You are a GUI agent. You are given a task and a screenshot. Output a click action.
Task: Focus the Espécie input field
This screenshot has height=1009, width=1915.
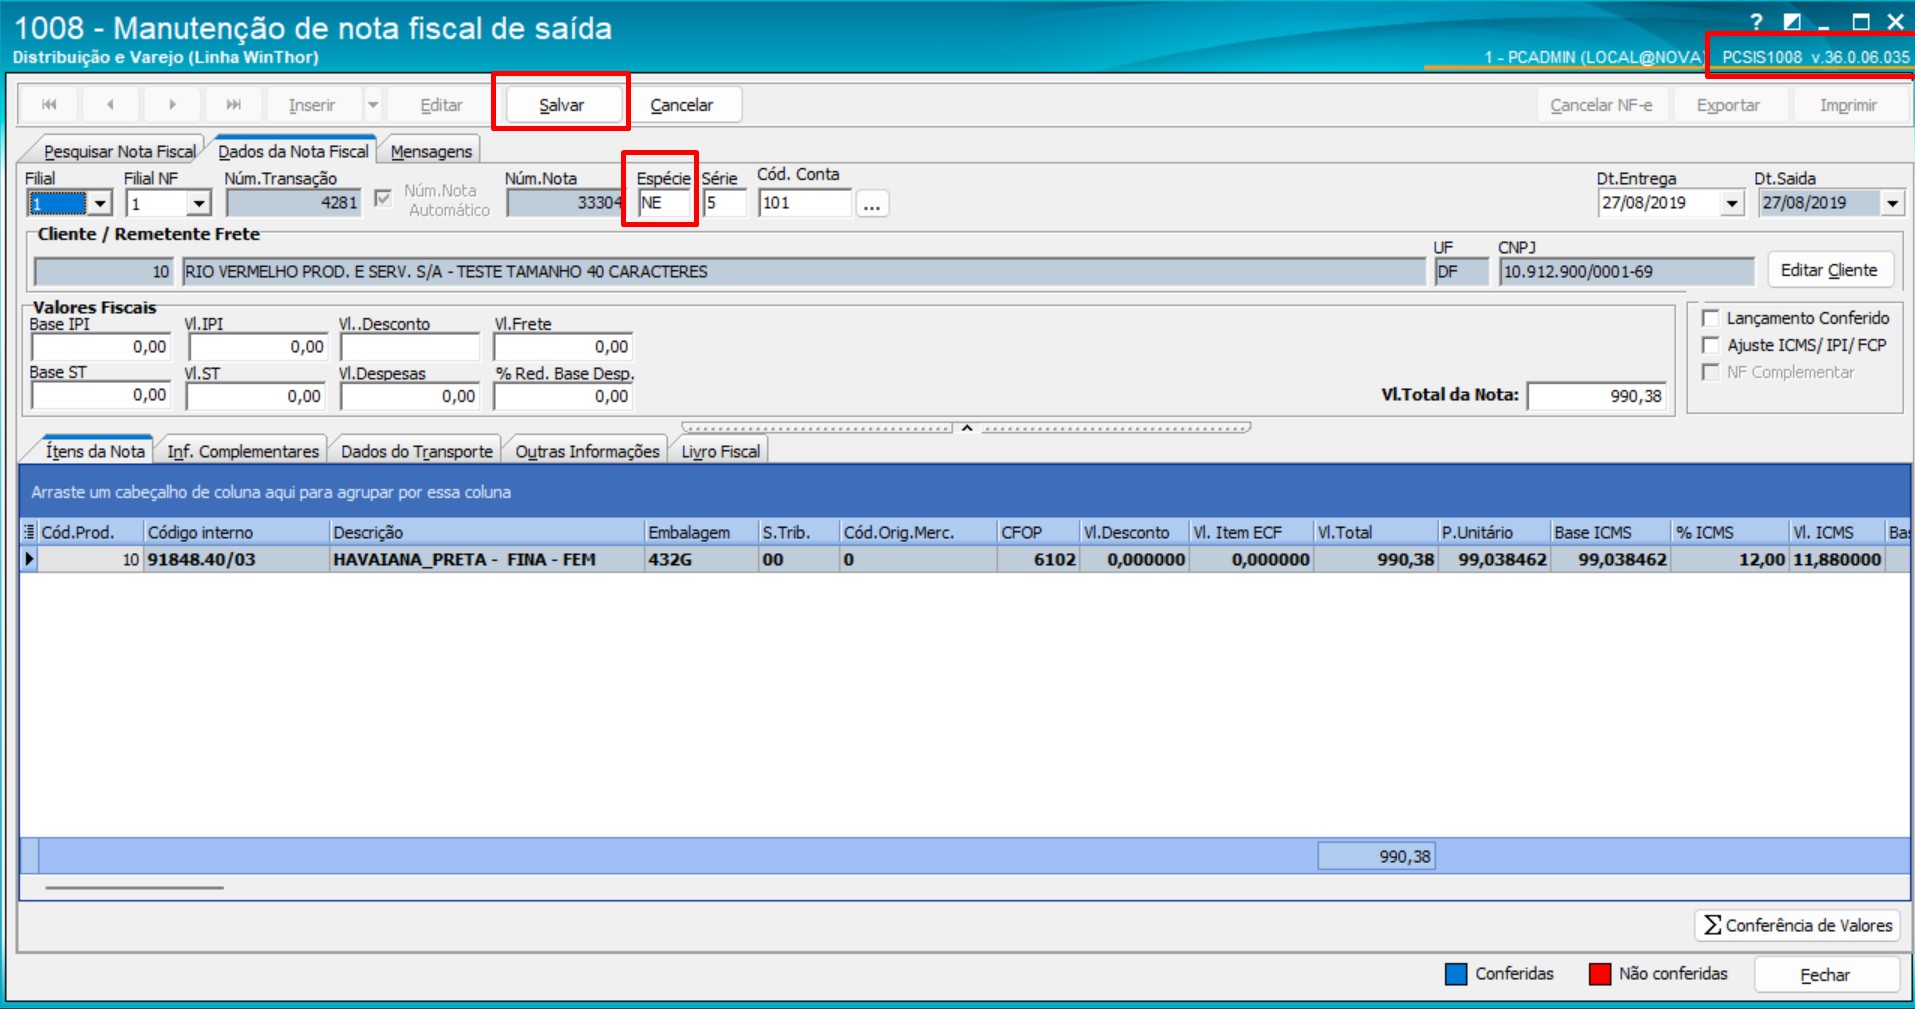(665, 203)
